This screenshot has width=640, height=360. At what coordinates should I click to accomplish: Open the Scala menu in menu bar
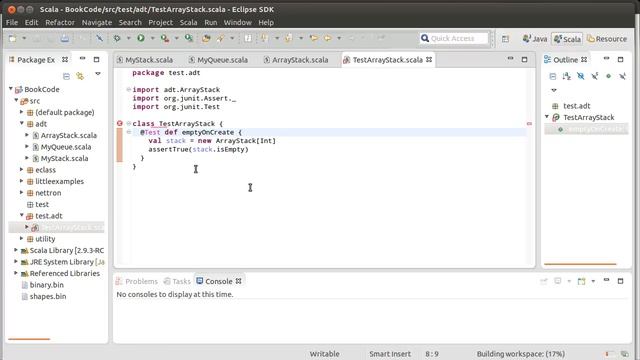(x=189, y=22)
